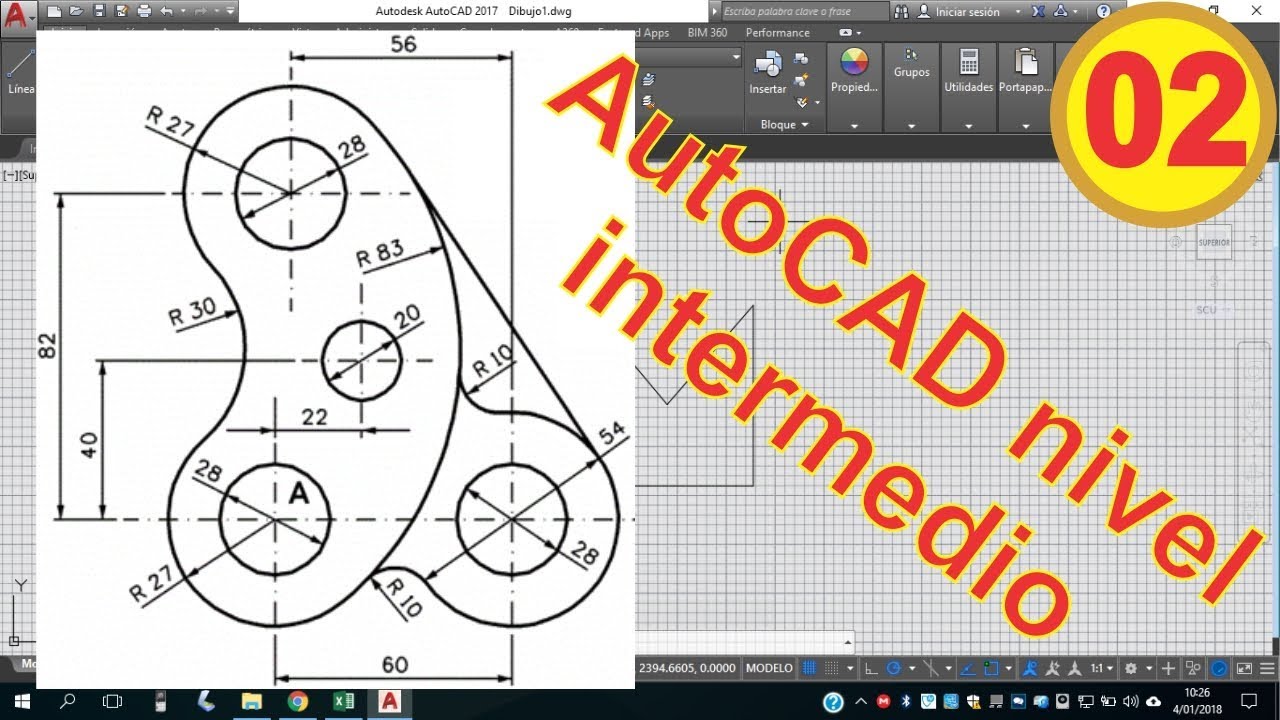The image size is (1280, 720).
Task: Click the Clean Screen icon in status bar
Action: tap(1244, 668)
